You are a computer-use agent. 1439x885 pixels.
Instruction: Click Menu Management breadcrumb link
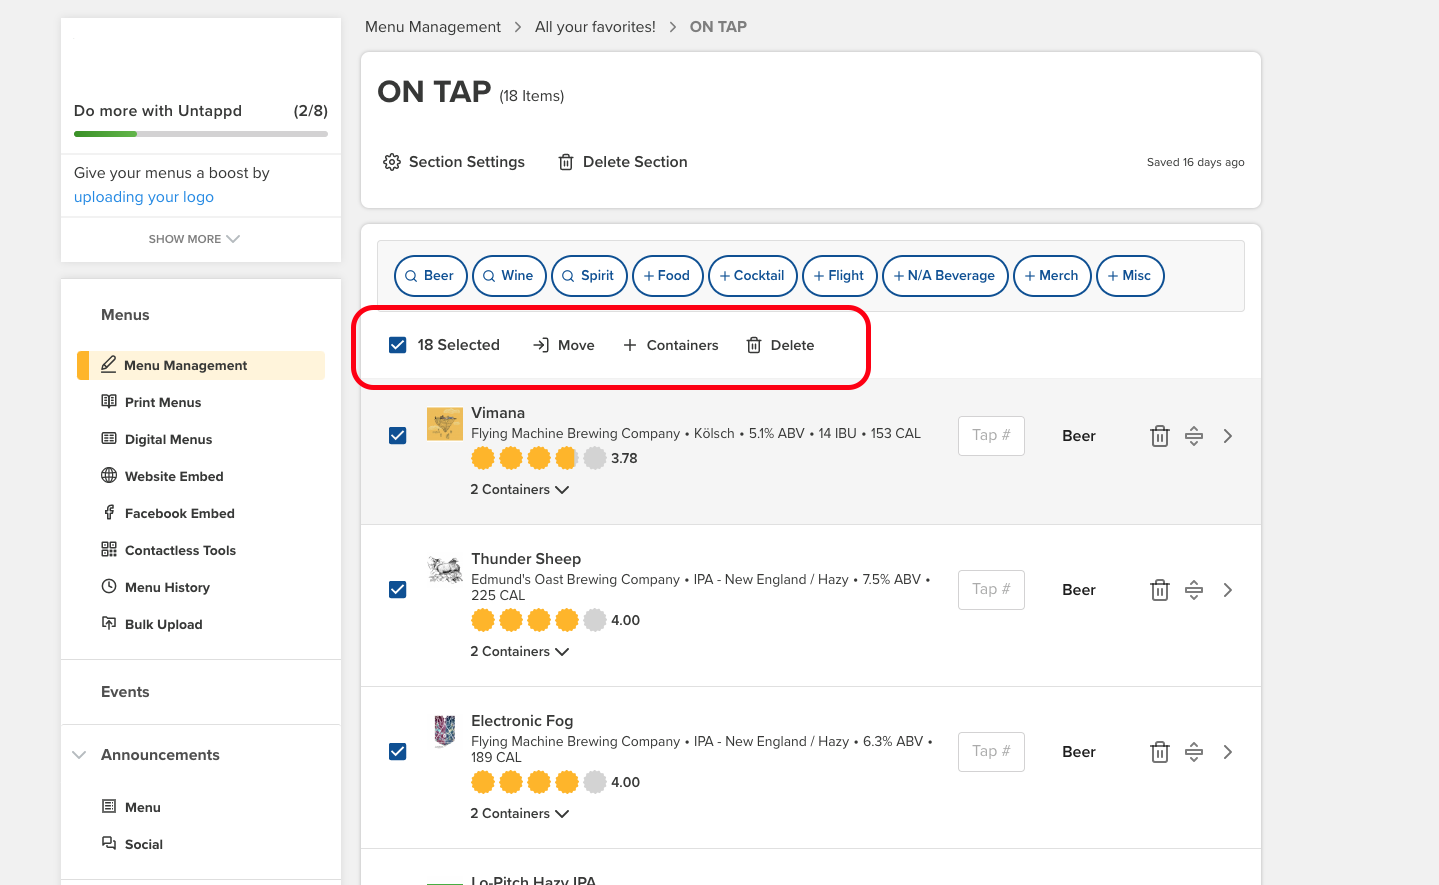pos(433,27)
